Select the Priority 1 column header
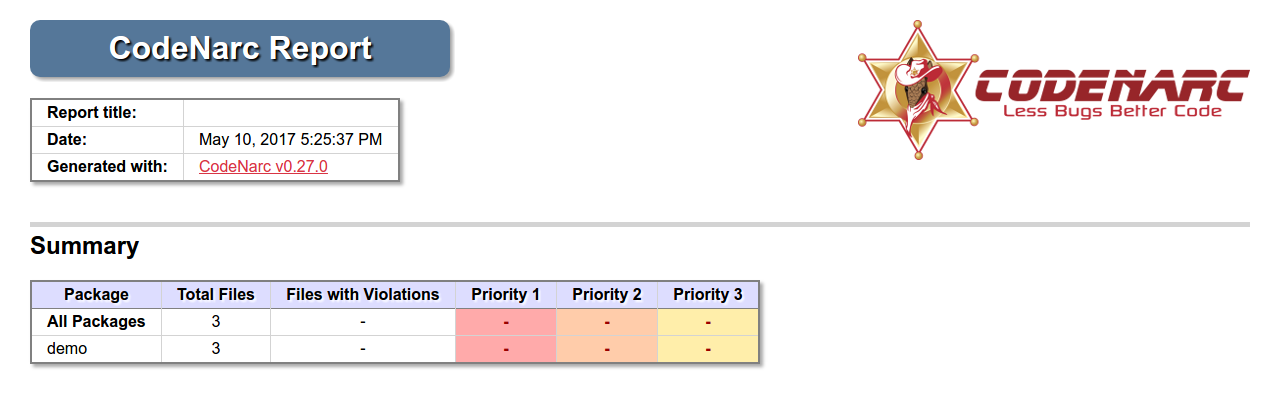This screenshot has width=1270, height=397. (506, 295)
